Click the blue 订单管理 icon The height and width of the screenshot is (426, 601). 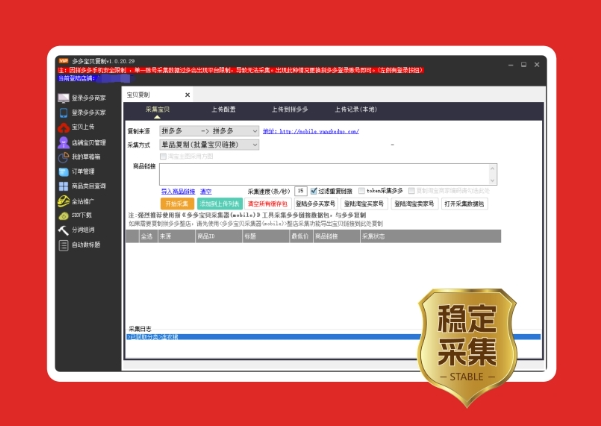(x=63, y=172)
